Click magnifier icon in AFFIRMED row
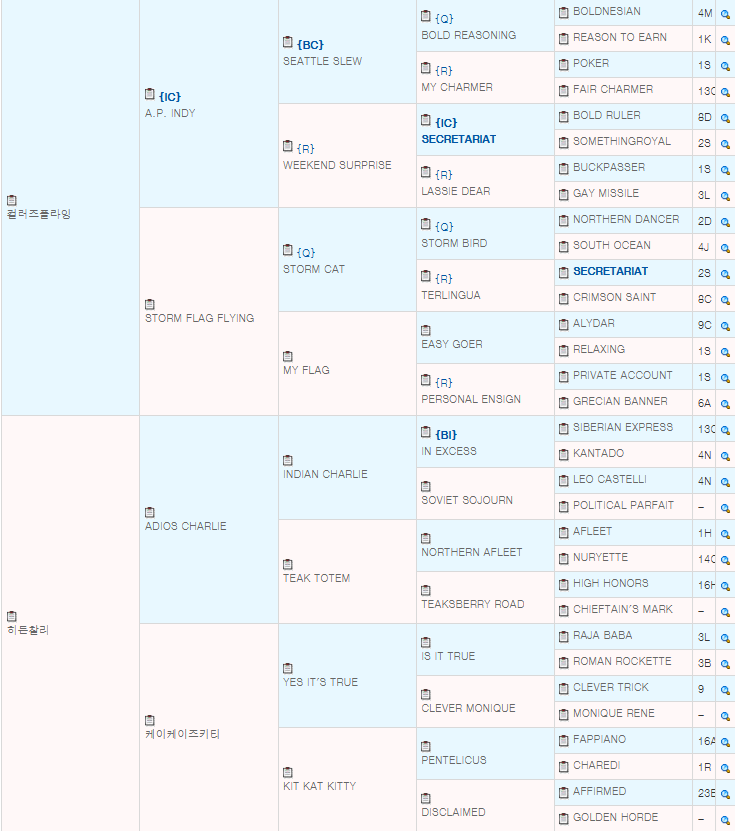The width and height of the screenshot is (735, 831). [x=725, y=794]
